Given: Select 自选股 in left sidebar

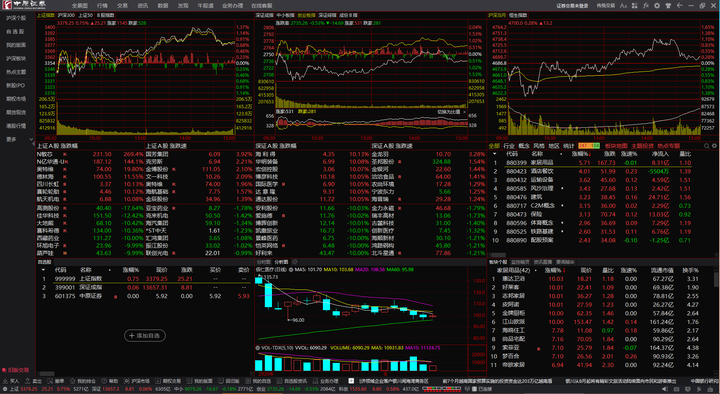Looking at the screenshot, I should coord(15,32).
